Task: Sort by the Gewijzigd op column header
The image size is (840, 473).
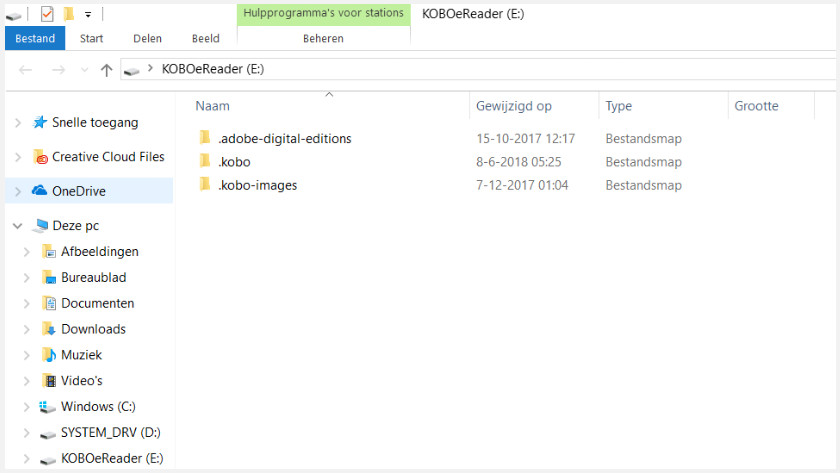Action: (x=514, y=106)
